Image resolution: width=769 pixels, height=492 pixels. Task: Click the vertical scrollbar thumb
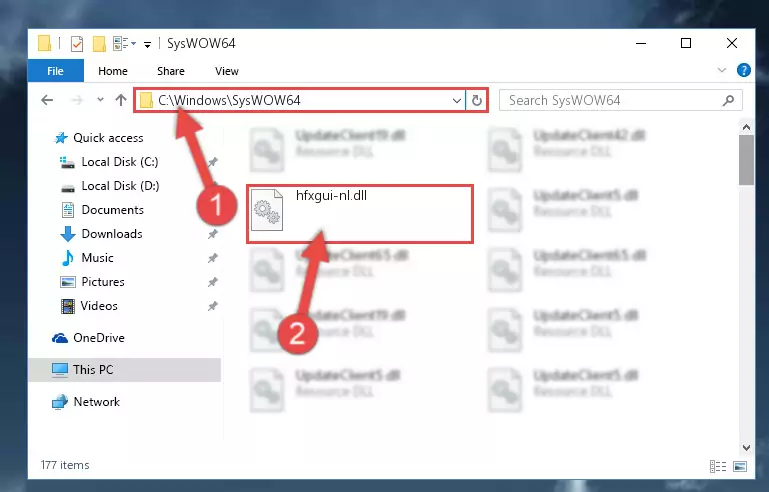point(746,160)
